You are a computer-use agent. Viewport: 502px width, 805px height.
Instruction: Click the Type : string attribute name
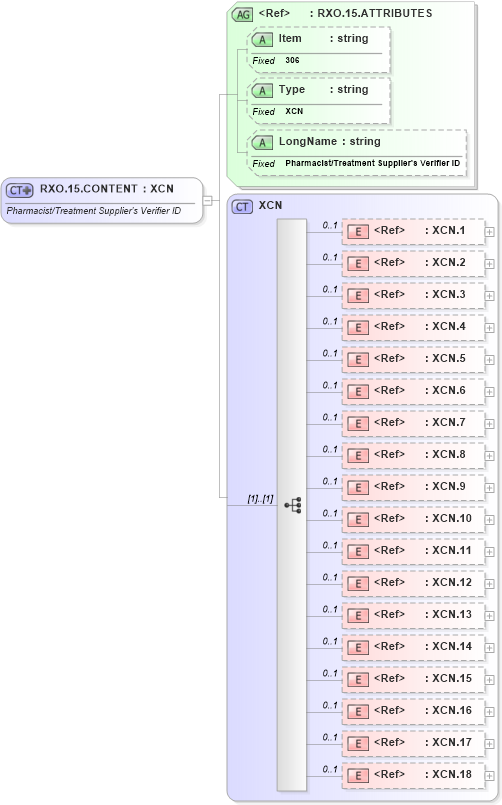[x=323, y=90]
